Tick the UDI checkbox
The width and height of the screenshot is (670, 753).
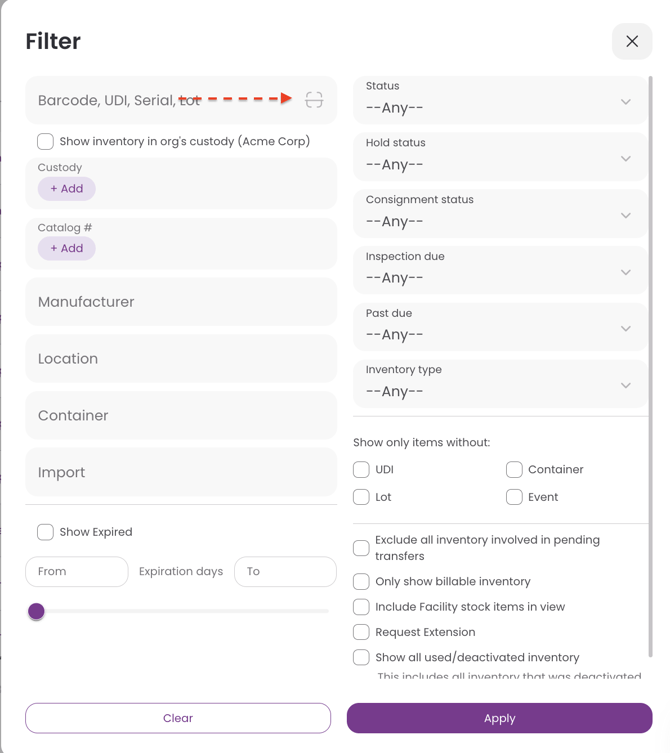click(x=361, y=470)
